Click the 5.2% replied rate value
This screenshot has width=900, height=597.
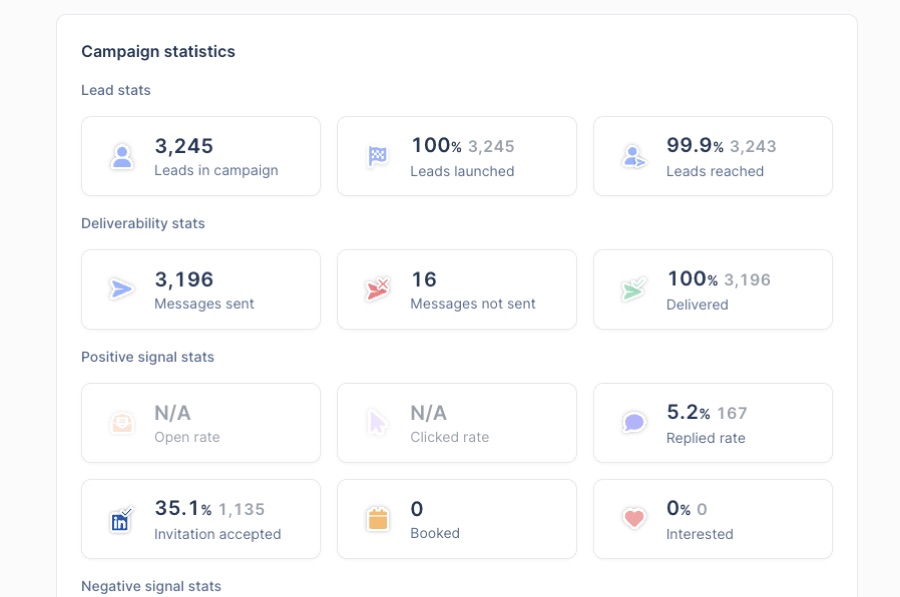click(688, 412)
